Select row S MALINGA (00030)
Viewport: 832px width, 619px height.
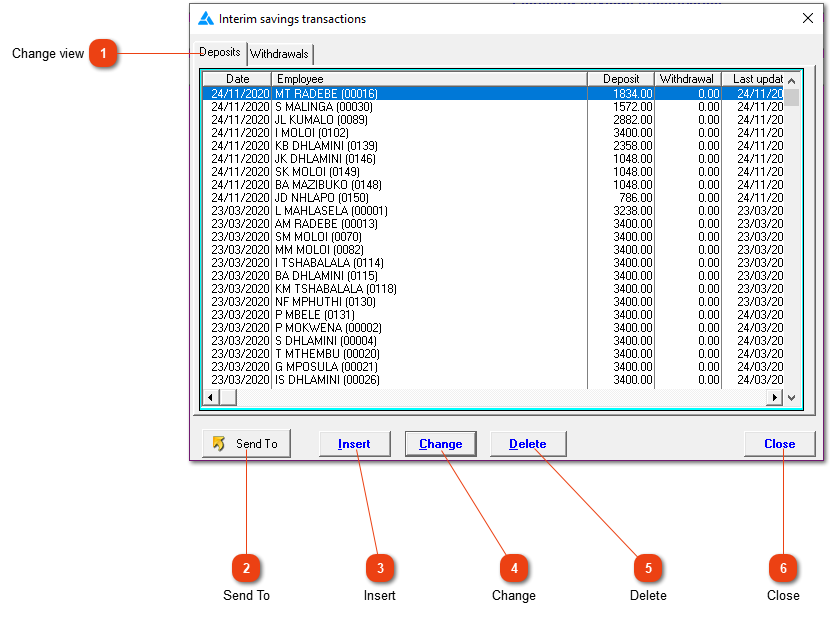coord(493,107)
